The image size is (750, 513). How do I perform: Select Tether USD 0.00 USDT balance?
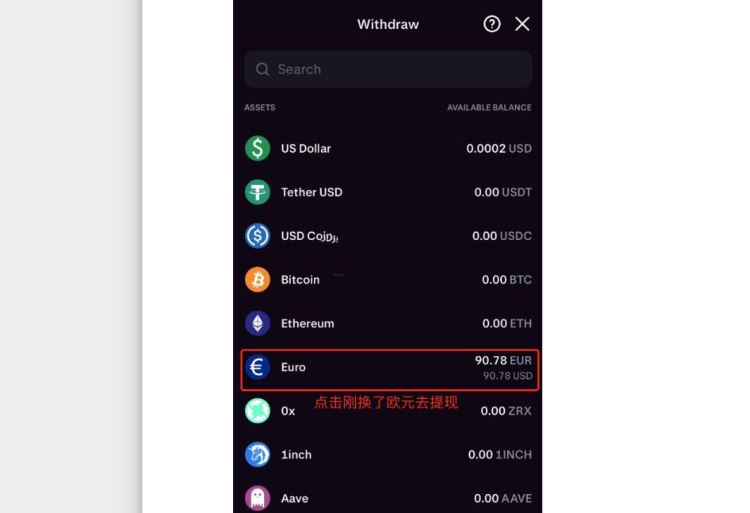tap(503, 192)
